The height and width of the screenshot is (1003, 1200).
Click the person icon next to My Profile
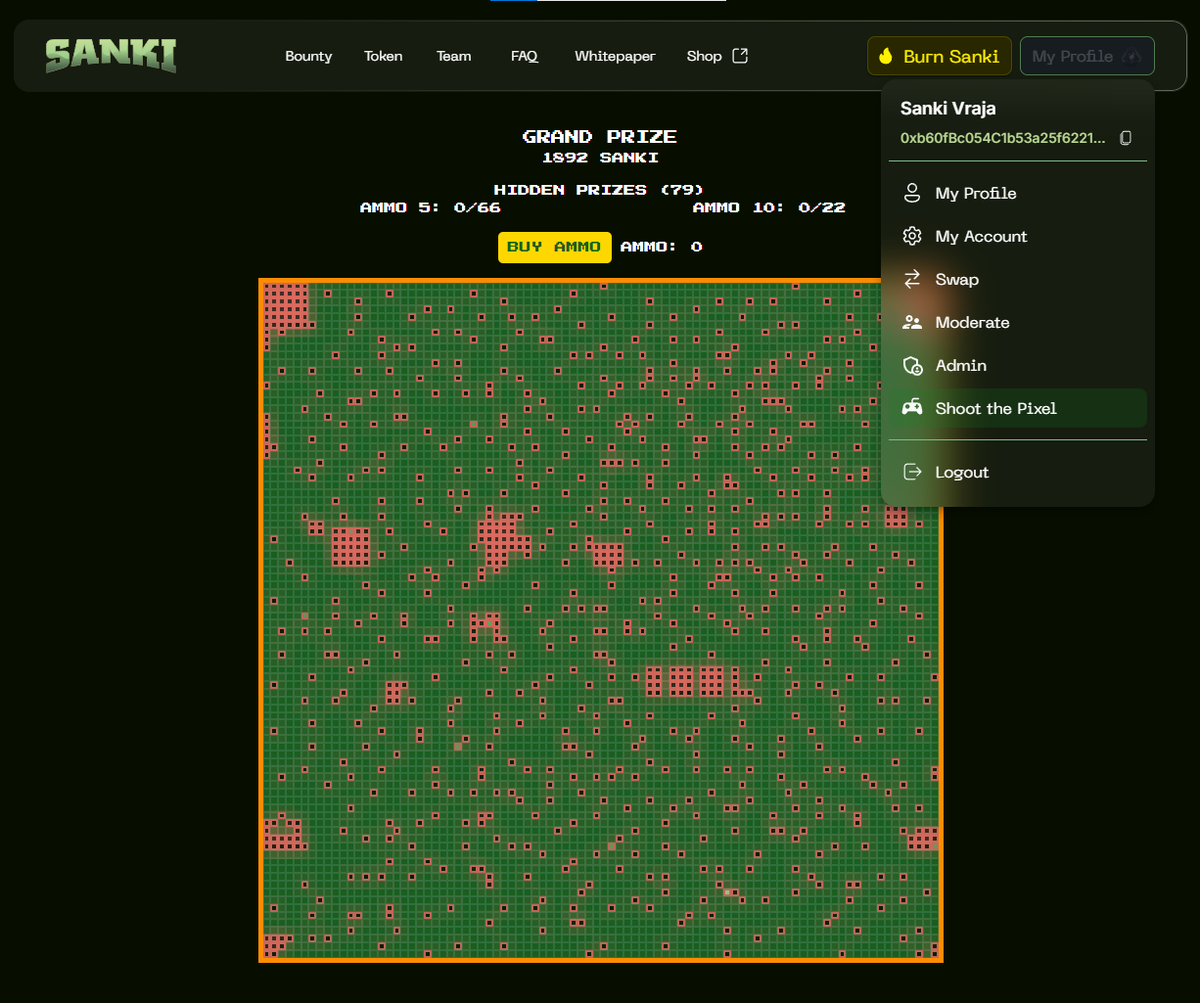912,193
